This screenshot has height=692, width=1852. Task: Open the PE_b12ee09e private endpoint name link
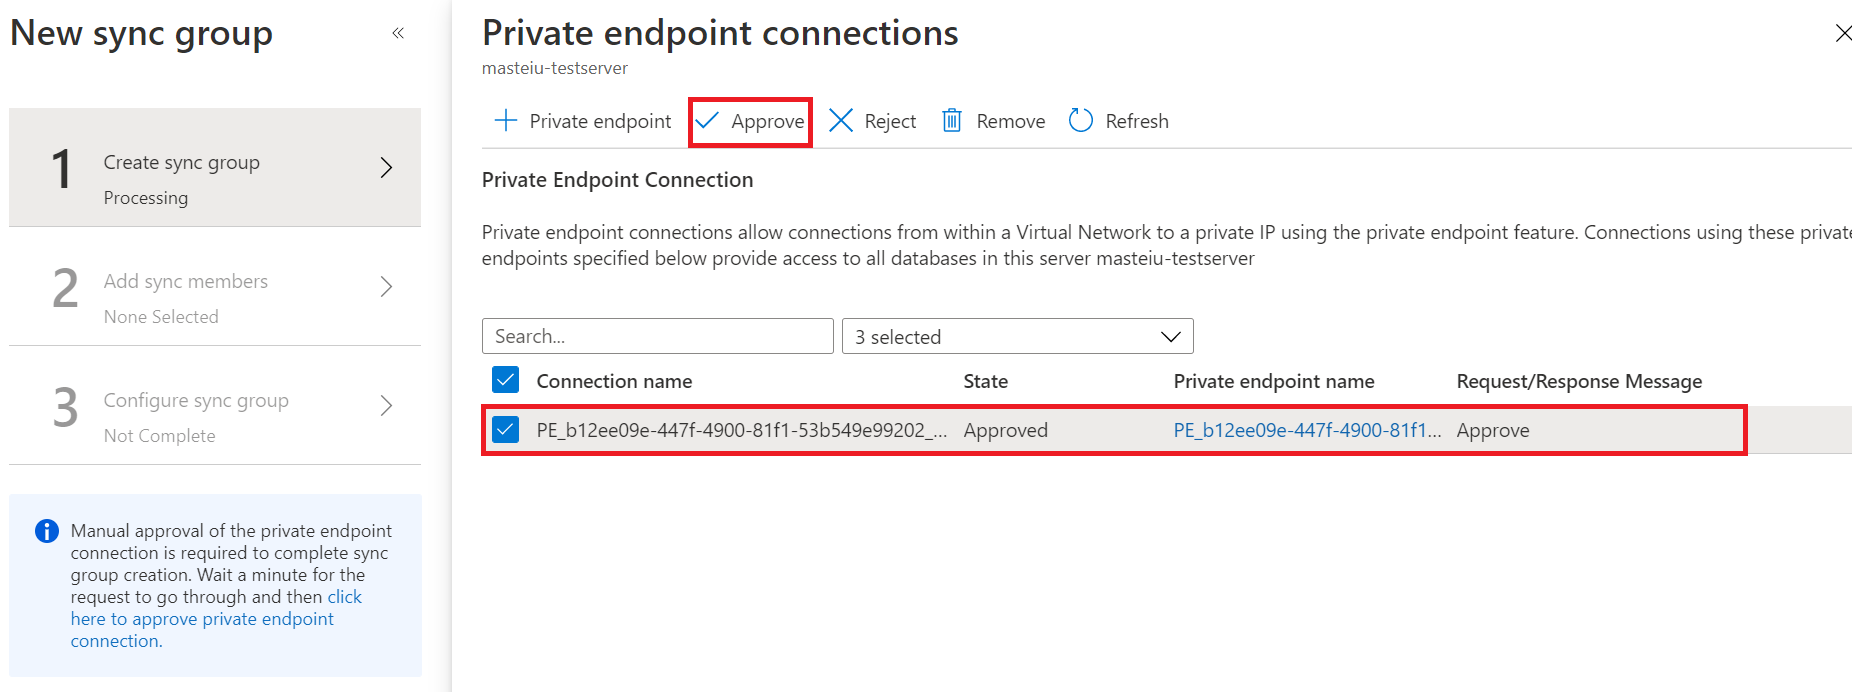pyautogui.click(x=1306, y=430)
